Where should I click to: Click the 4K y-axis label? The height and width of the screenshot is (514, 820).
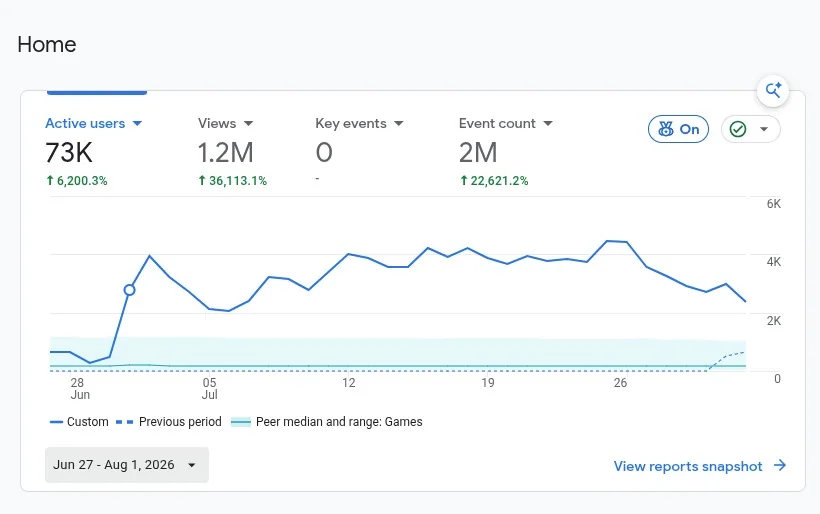(x=774, y=262)
